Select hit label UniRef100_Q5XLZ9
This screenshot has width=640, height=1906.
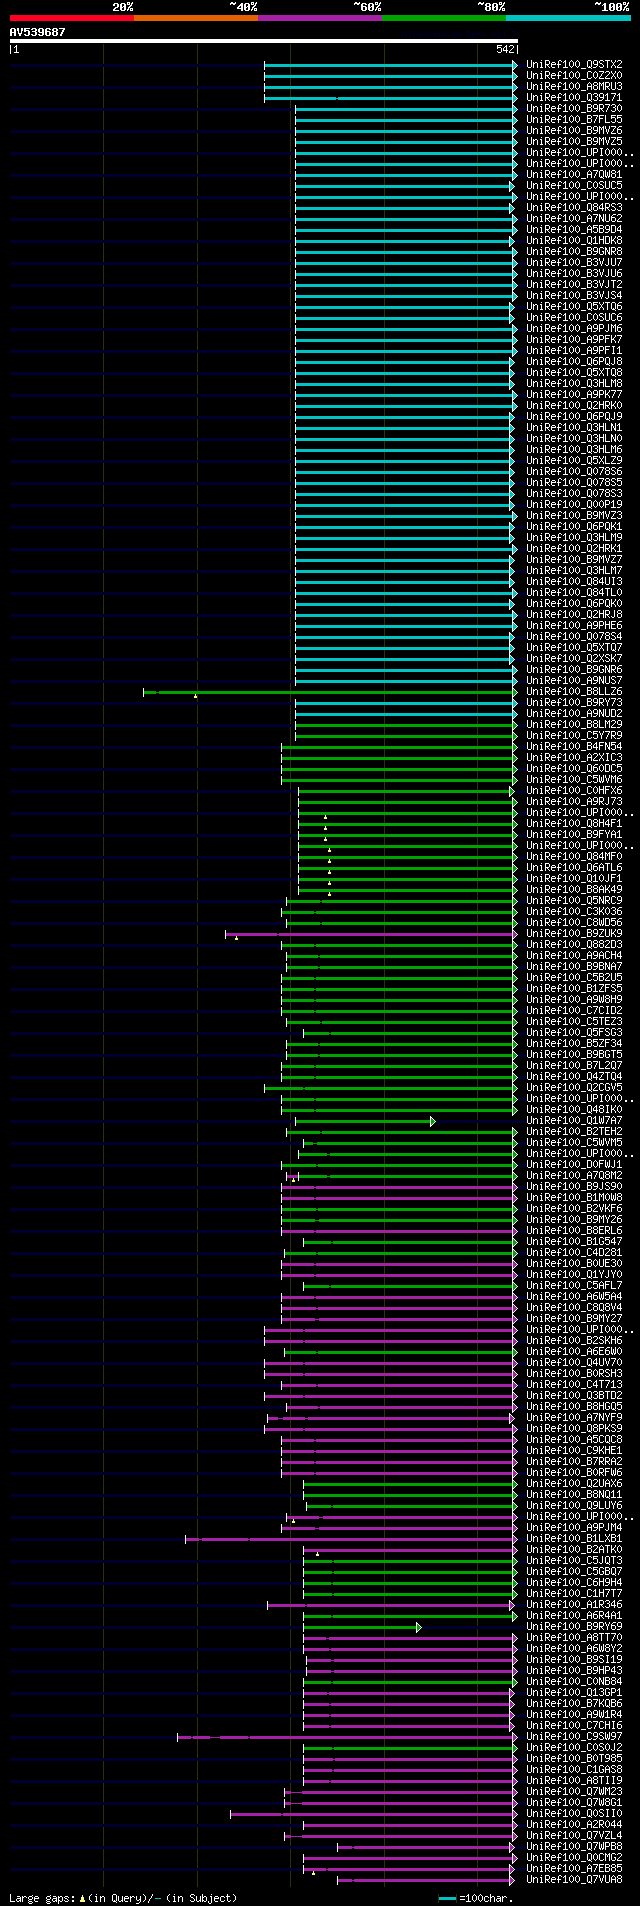574,461
